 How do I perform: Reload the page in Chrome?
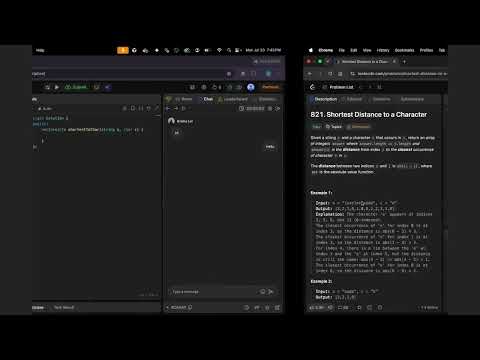tap(330, 74)
